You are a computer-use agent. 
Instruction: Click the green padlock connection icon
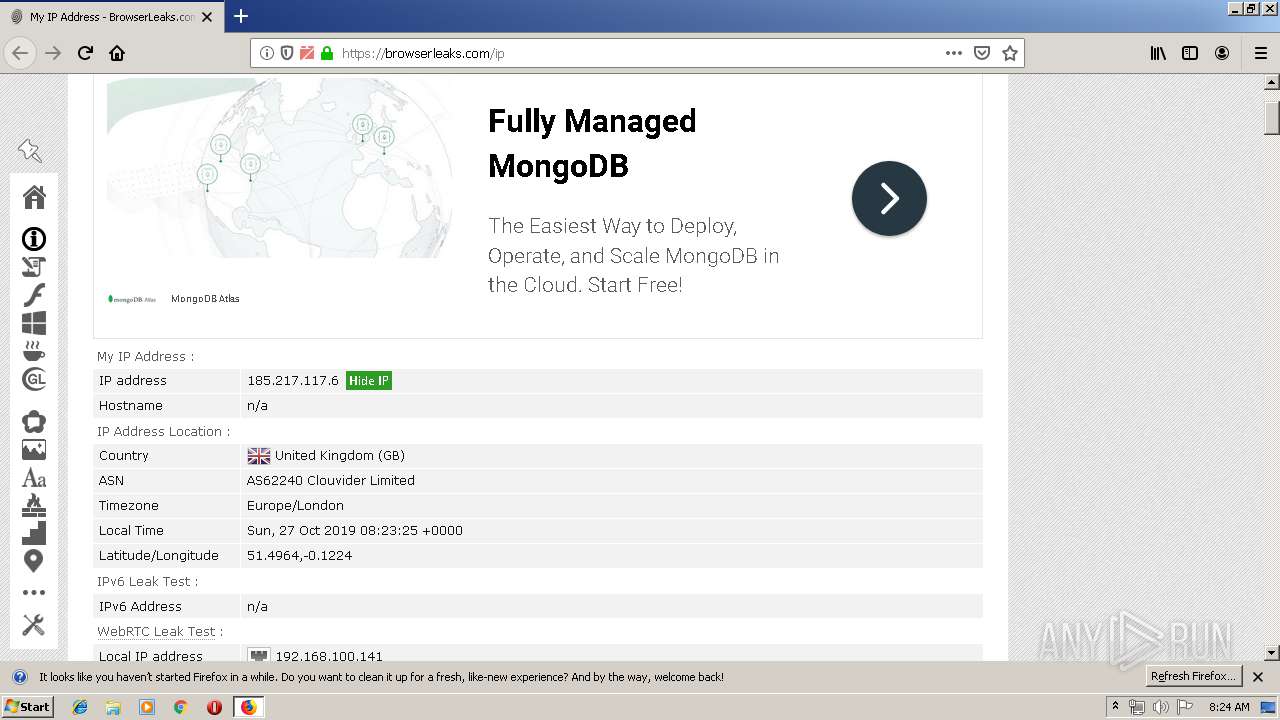point(327,53)
